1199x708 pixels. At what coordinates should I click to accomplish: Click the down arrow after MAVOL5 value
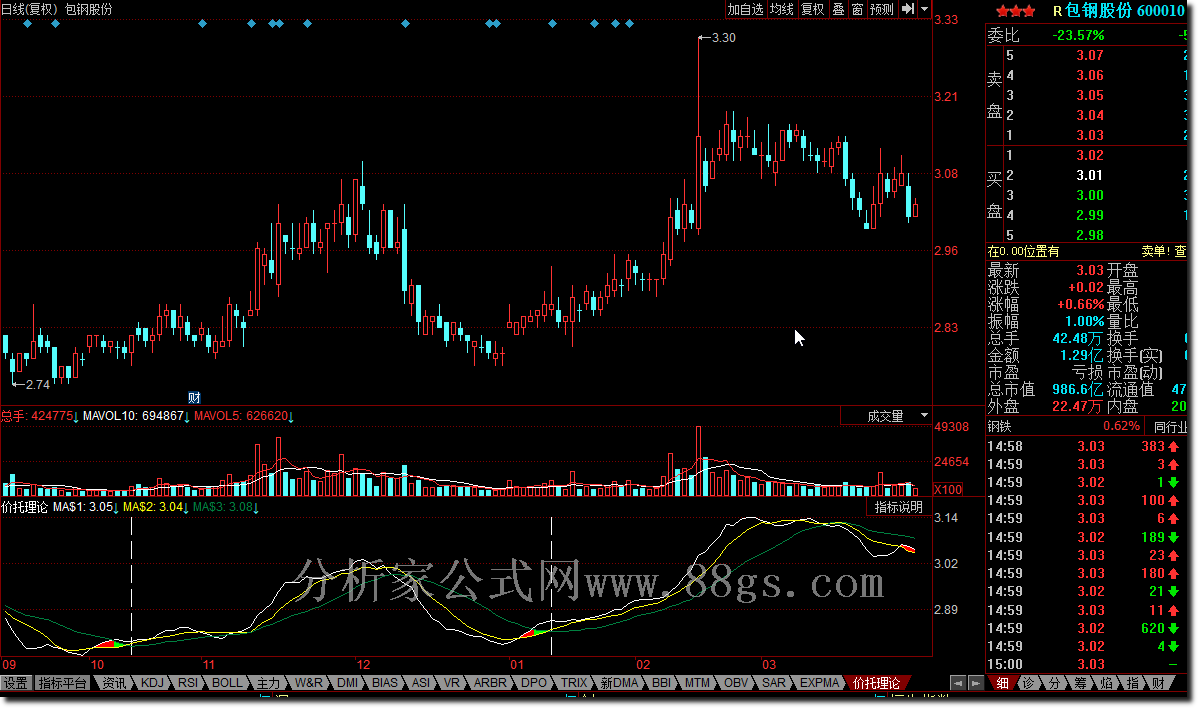pyautogui.click(x=291, y=417)
